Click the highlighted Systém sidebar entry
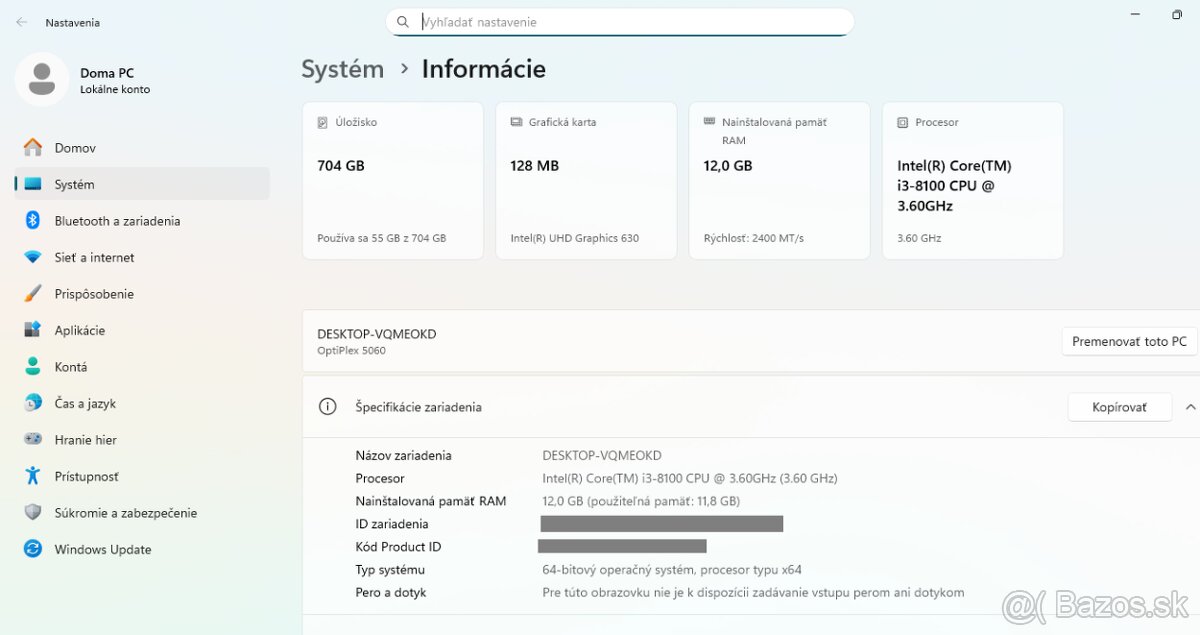1200x635 pixels. coord(76,183)
